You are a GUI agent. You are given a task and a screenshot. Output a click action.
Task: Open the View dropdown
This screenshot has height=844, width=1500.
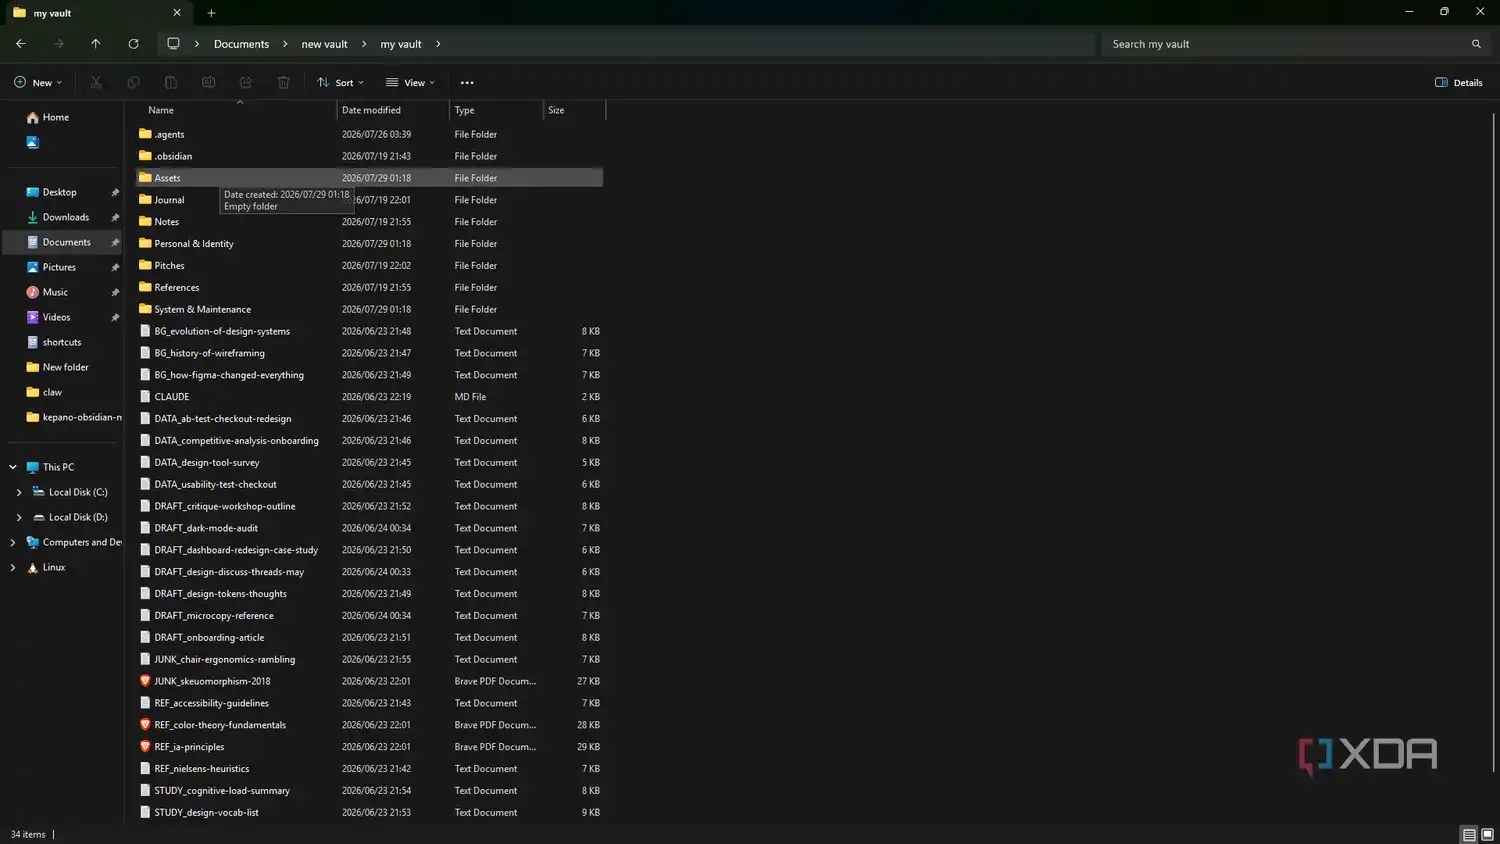point(410,83)
